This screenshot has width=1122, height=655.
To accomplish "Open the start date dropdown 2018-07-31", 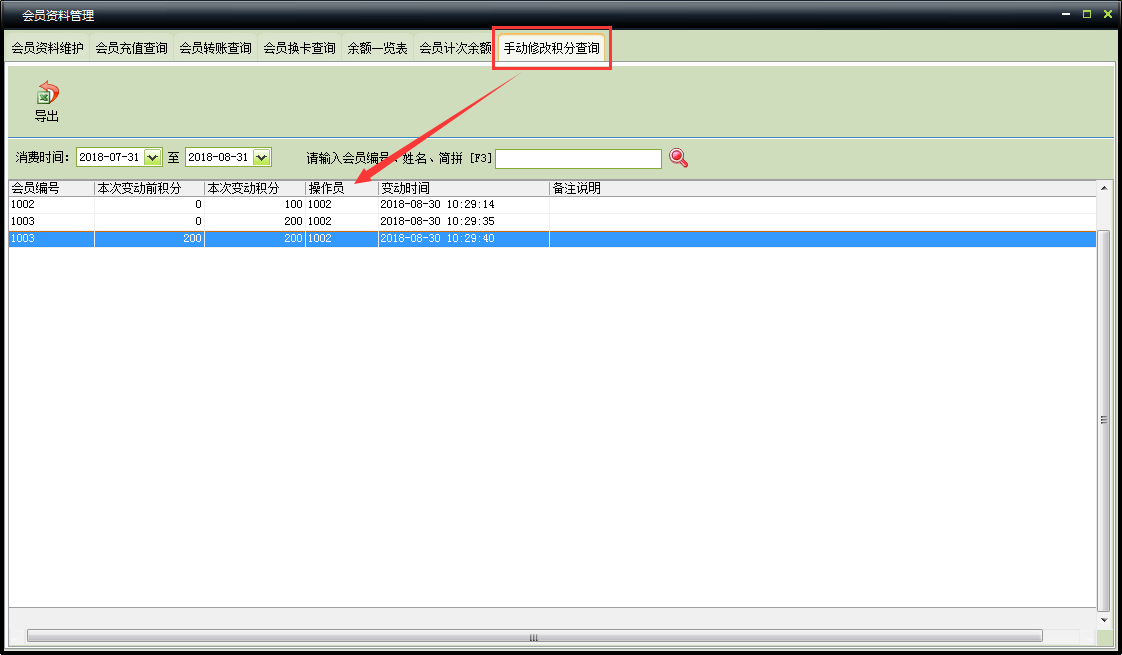I will pyautogui.click(x=153, y=158).
